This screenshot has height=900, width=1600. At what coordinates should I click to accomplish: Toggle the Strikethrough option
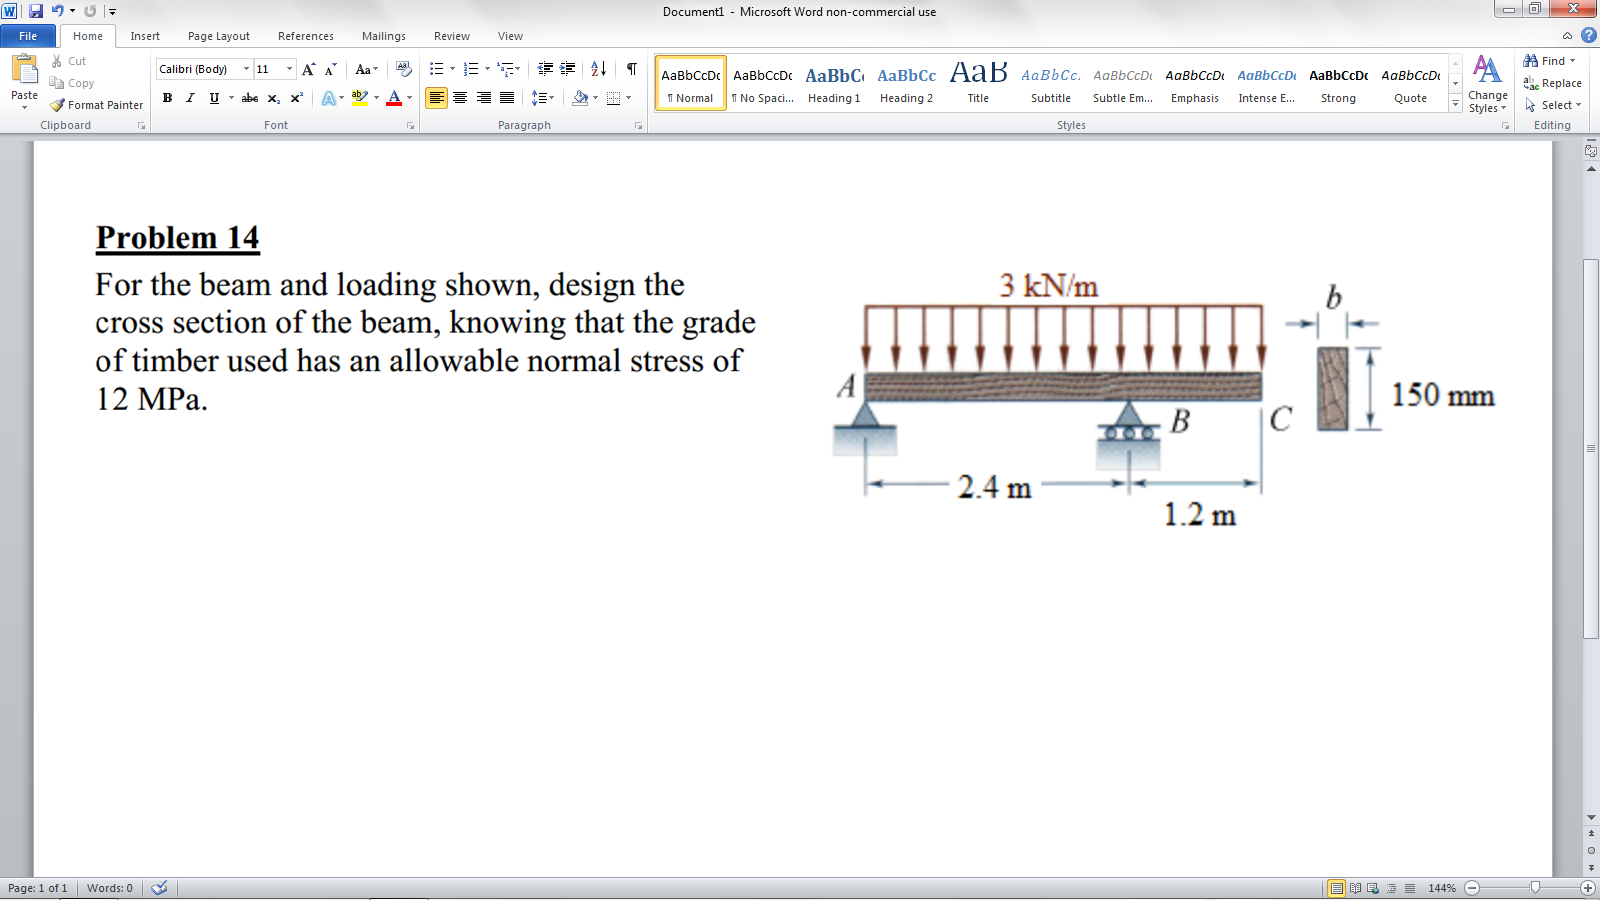(x=247, y=98)
